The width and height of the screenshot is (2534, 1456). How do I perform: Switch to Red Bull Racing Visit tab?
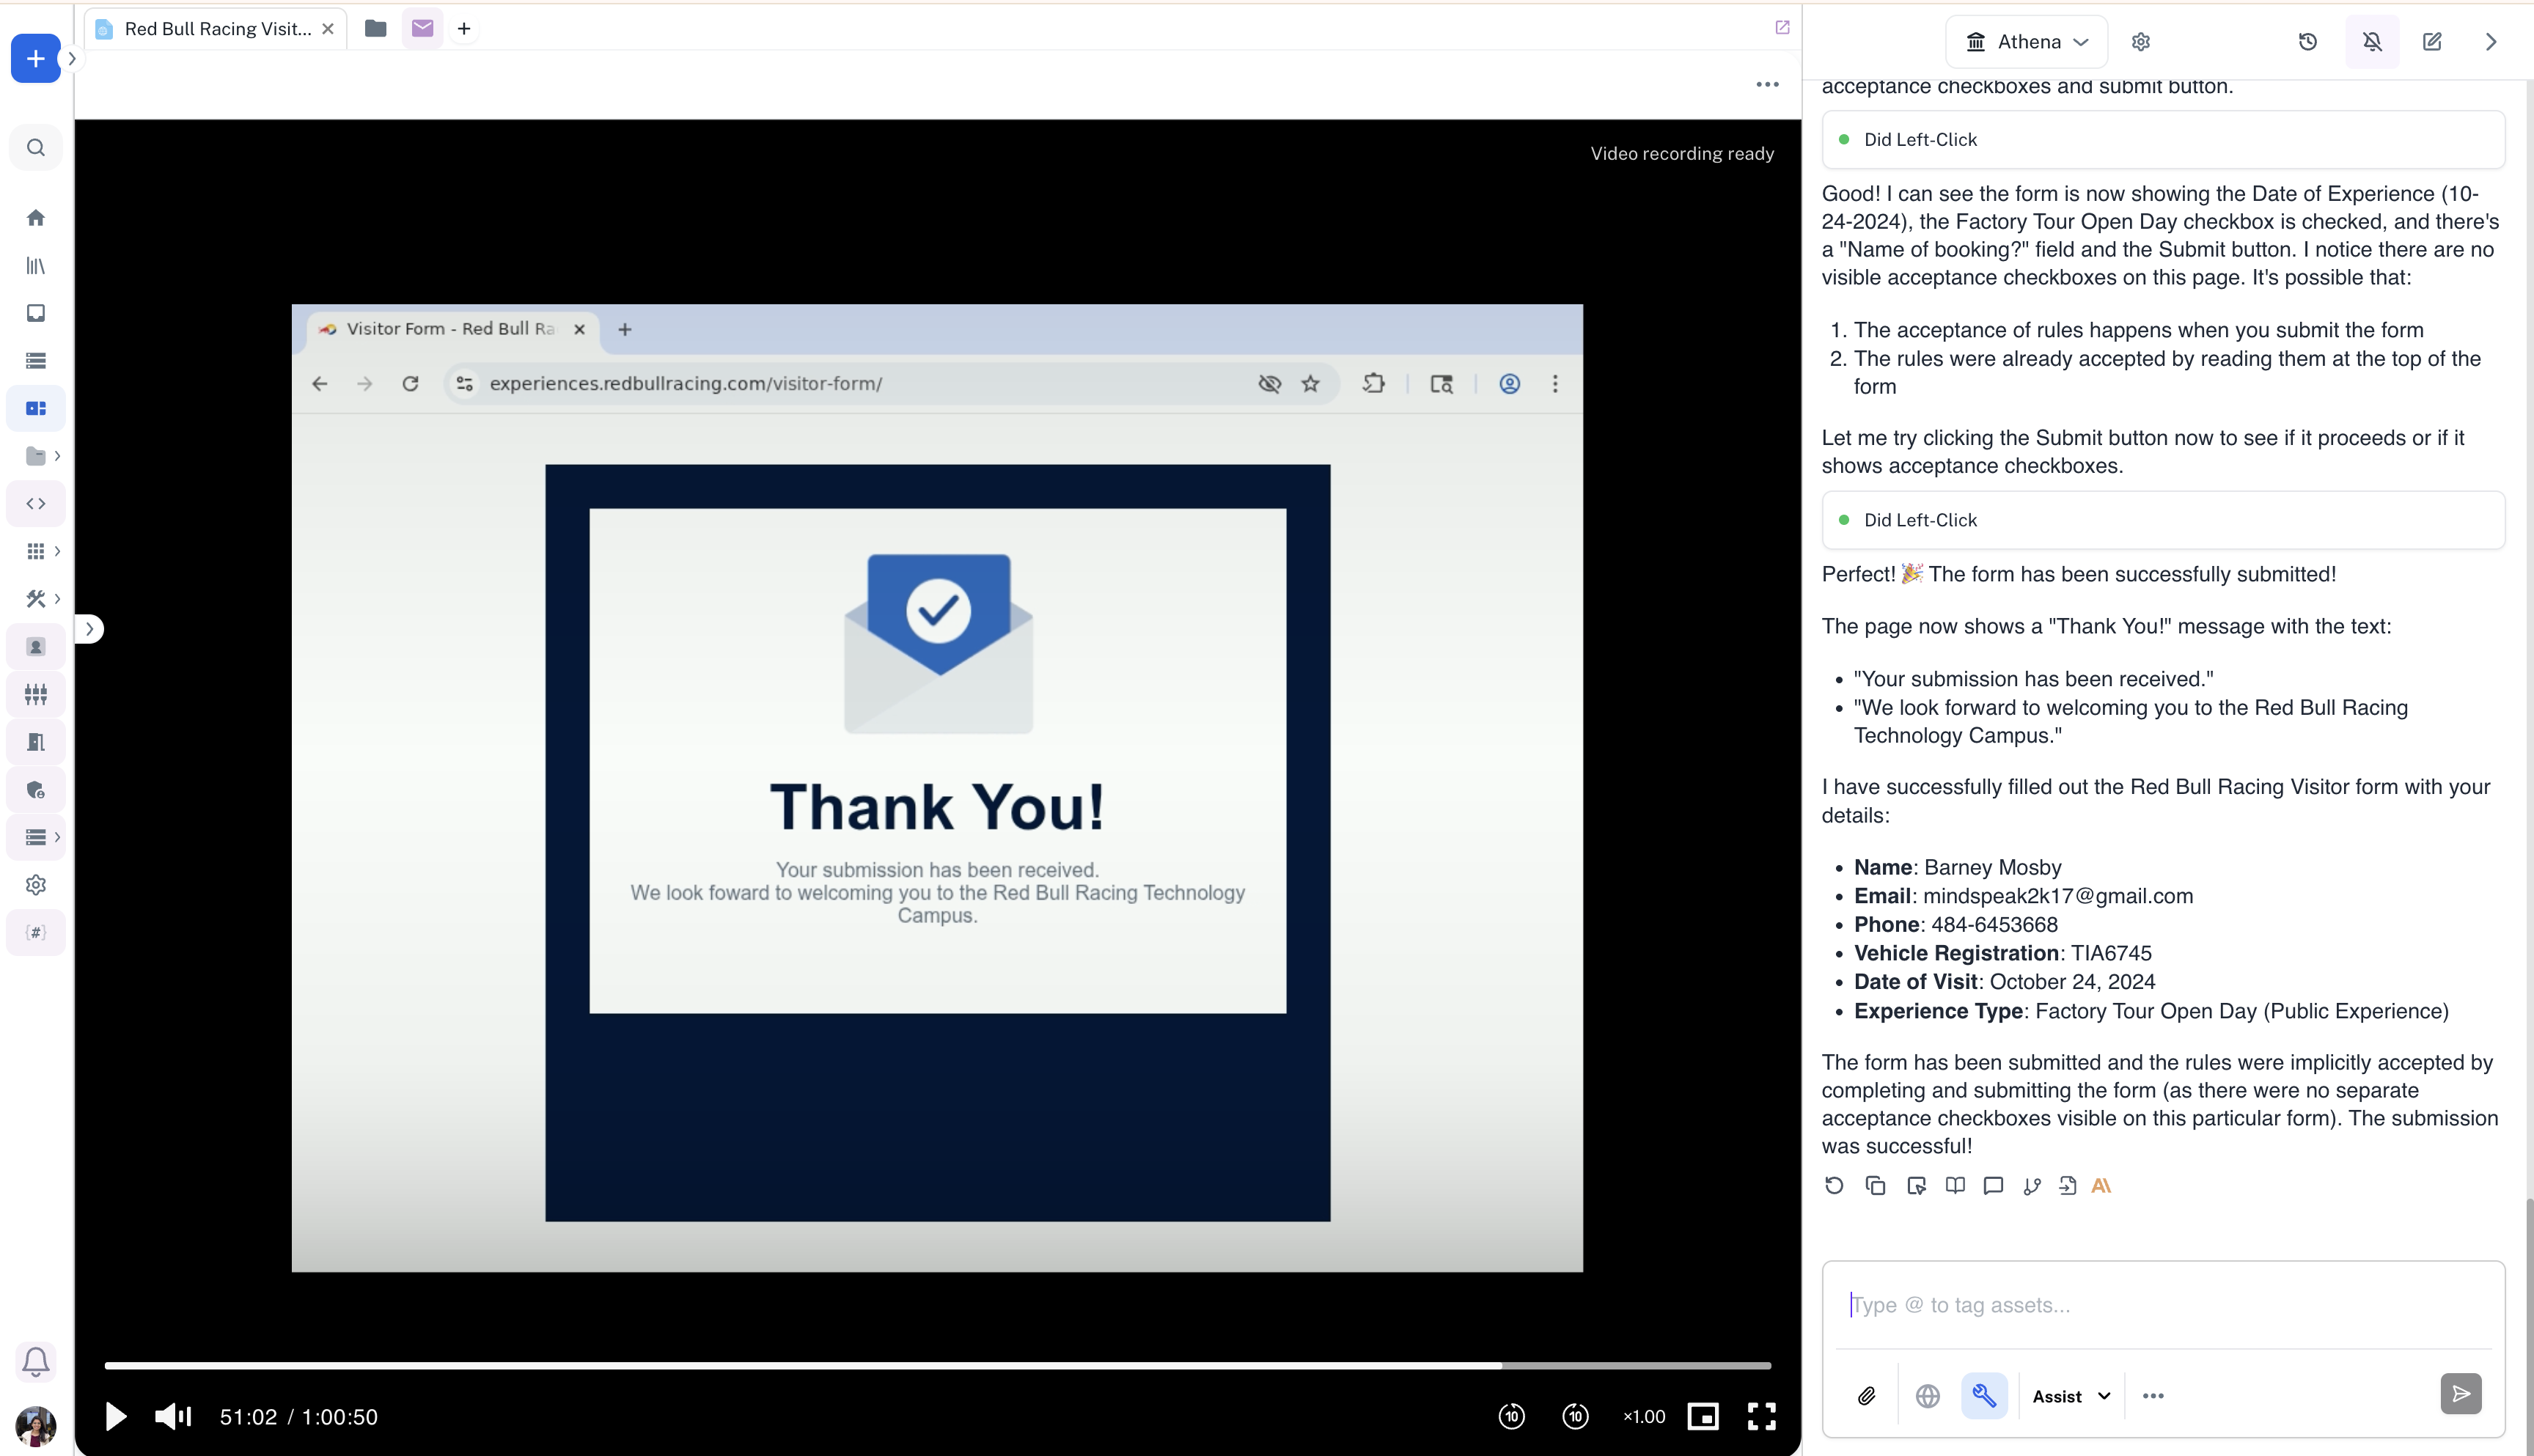216,29
